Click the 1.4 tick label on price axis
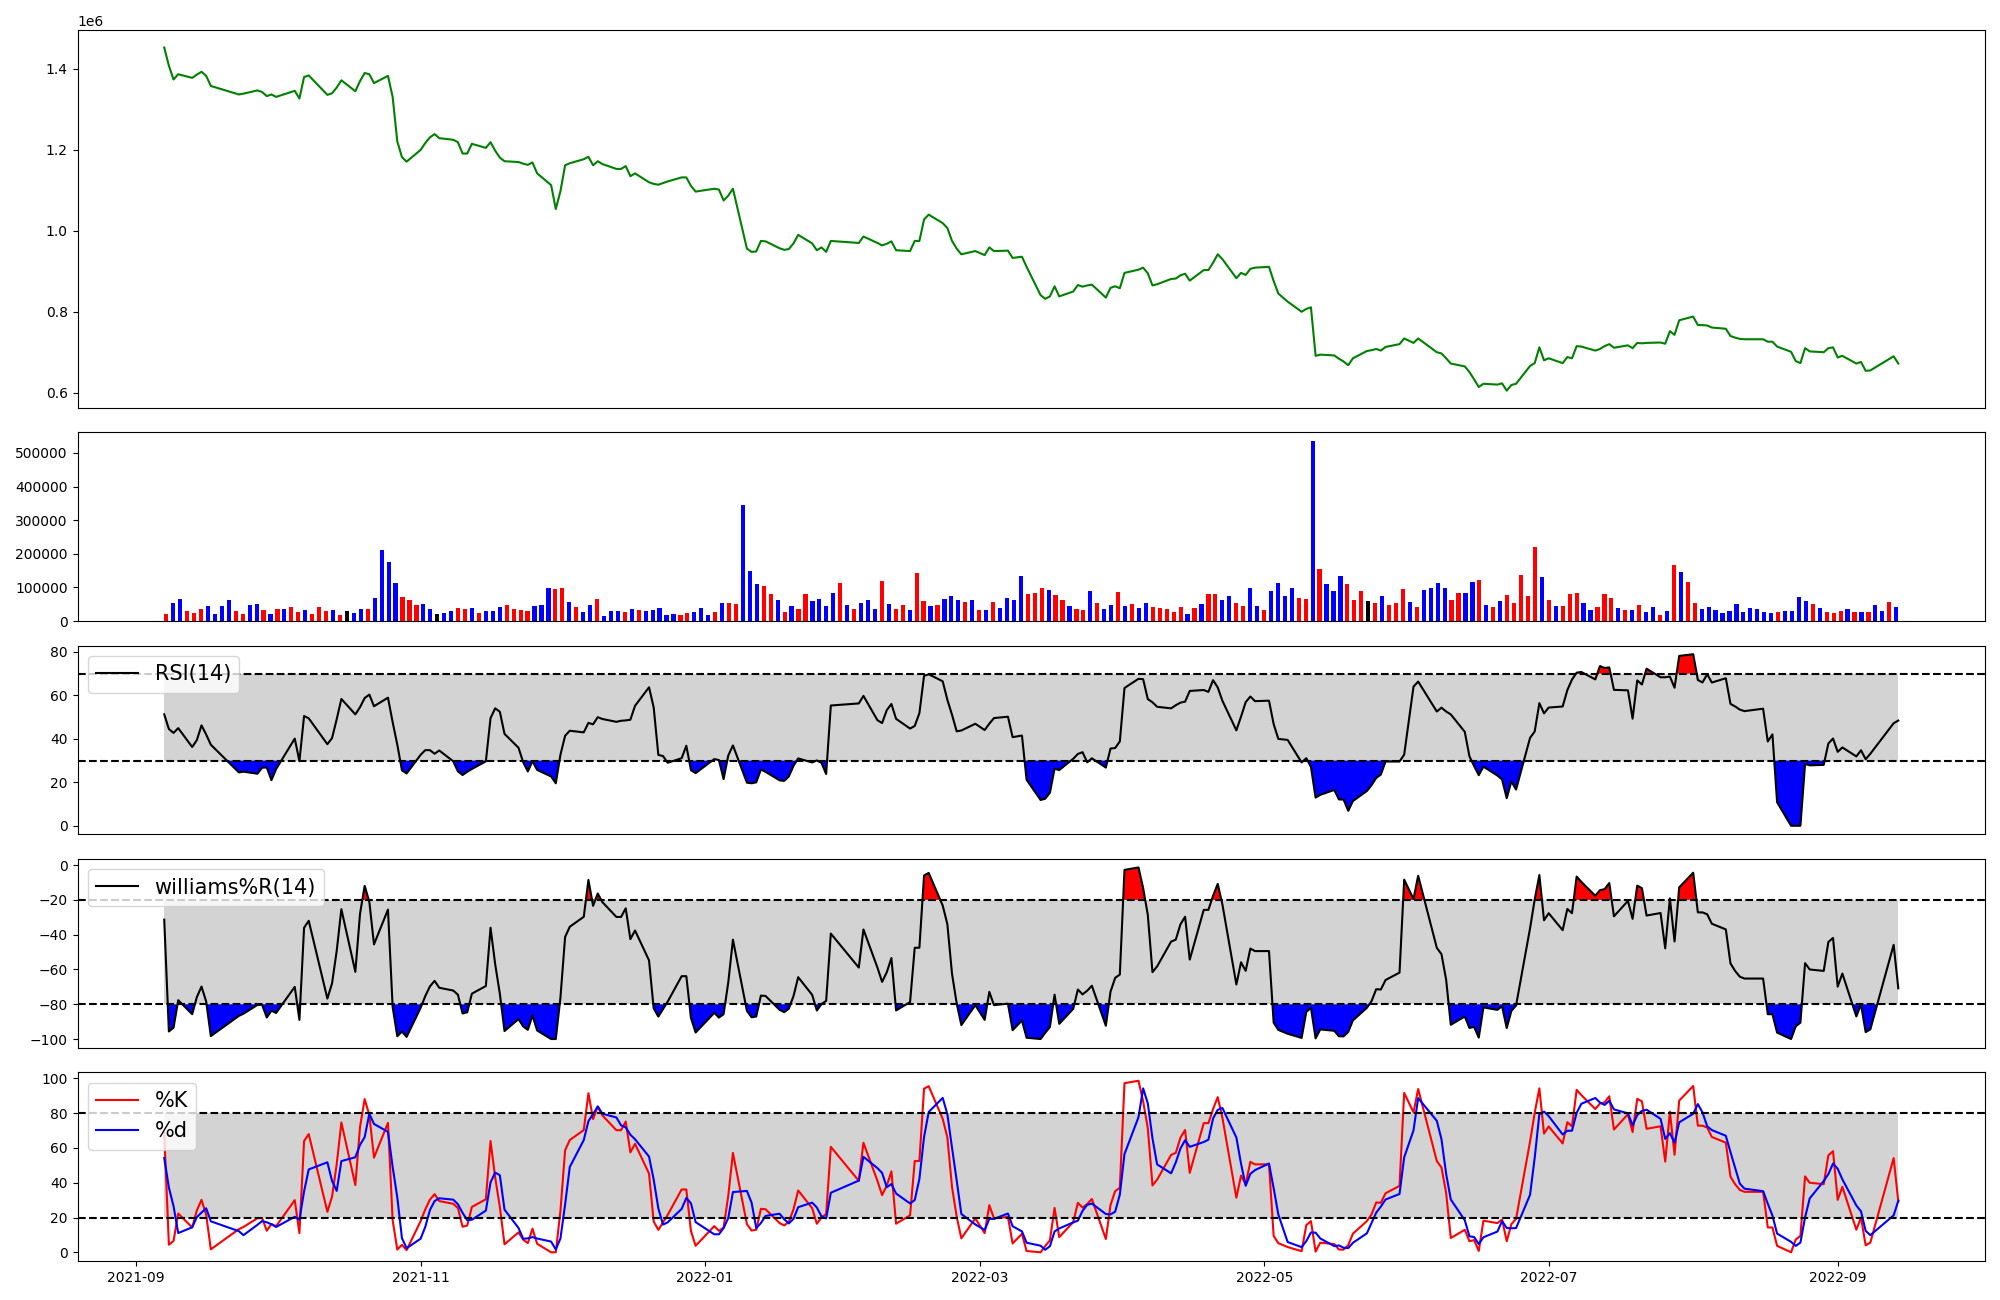Image resolution: width=2000 pixels, height=1300 pixels. point(57,69)
